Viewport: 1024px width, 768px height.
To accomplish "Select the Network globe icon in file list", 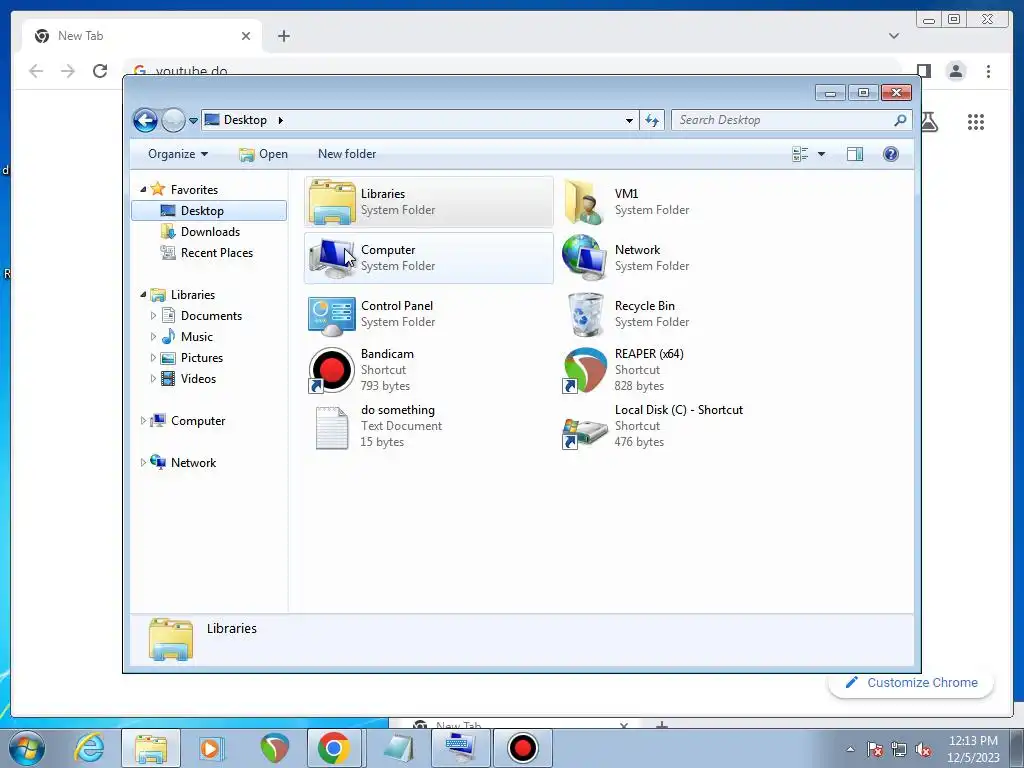I will (x=584, y=258).
